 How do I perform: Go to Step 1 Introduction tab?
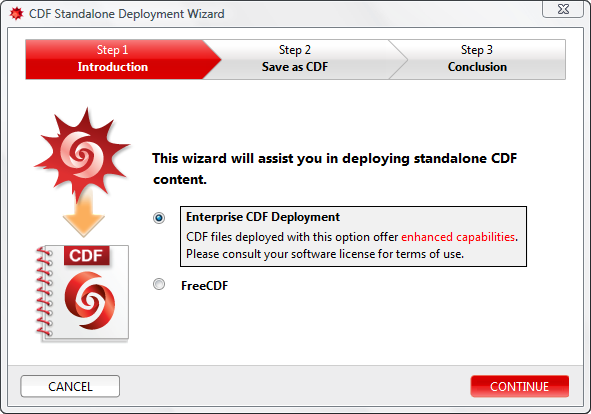[x=115, y=59]
